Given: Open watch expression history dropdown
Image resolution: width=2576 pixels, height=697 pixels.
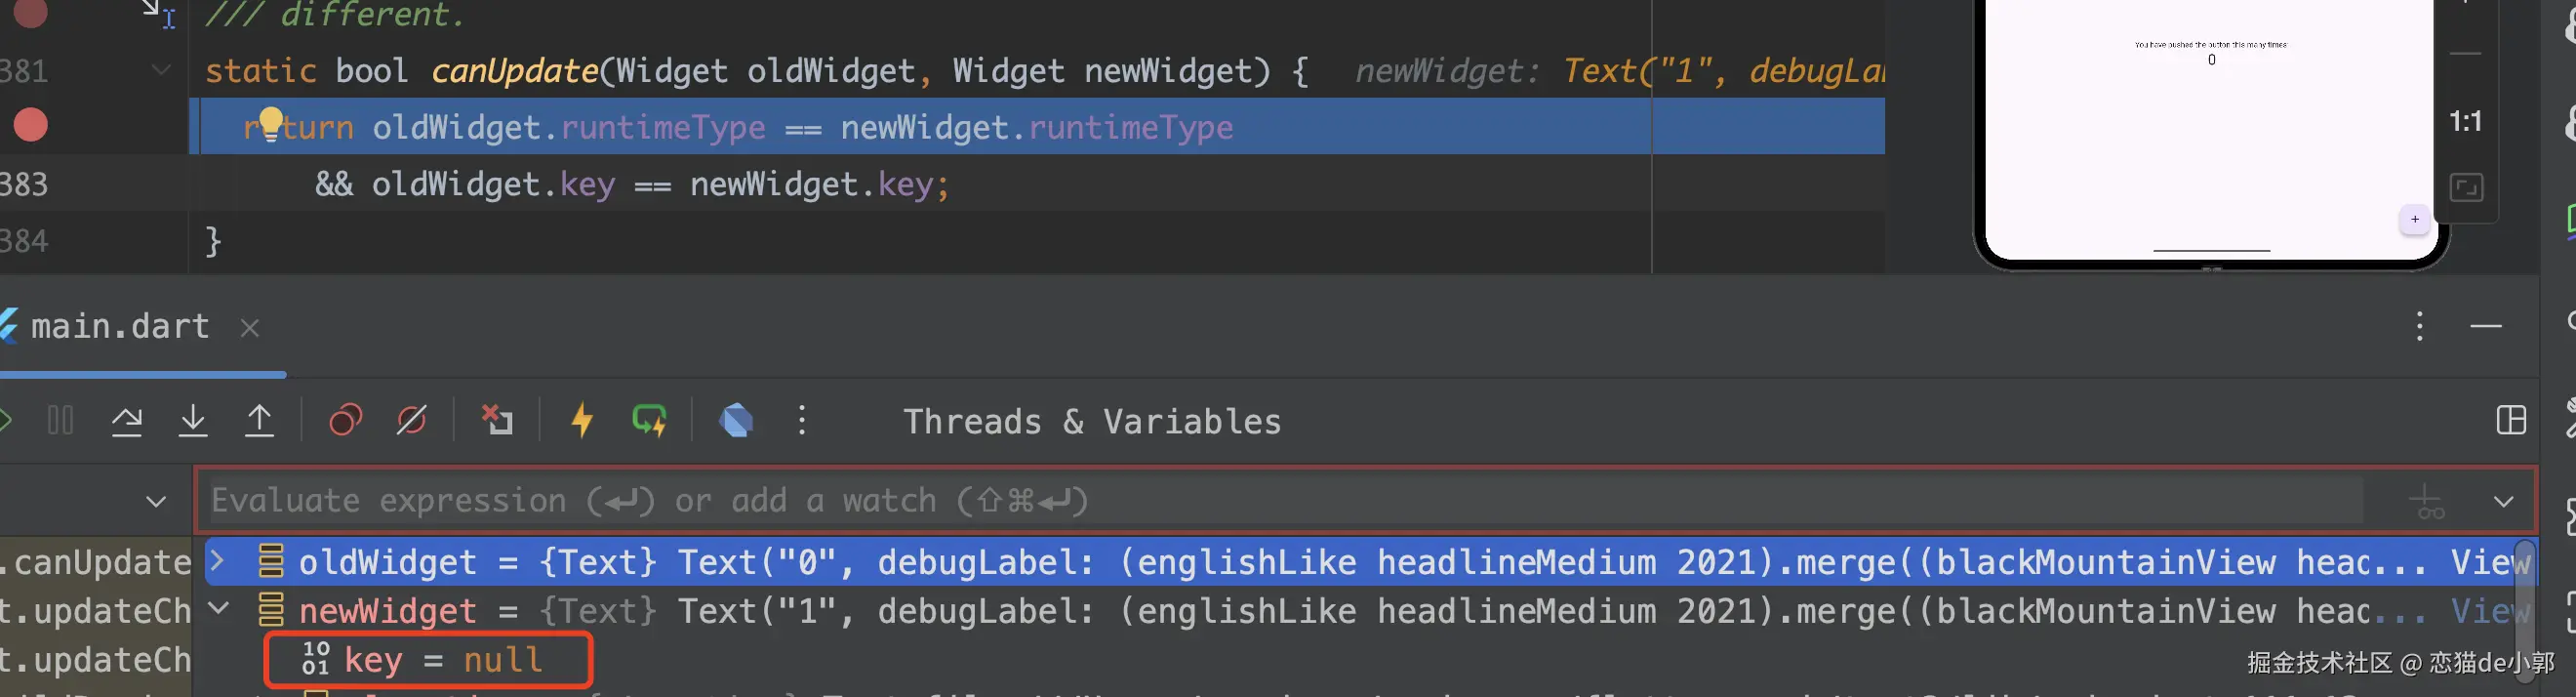Looking at the screenshot, I should (x=2503, y=501).
